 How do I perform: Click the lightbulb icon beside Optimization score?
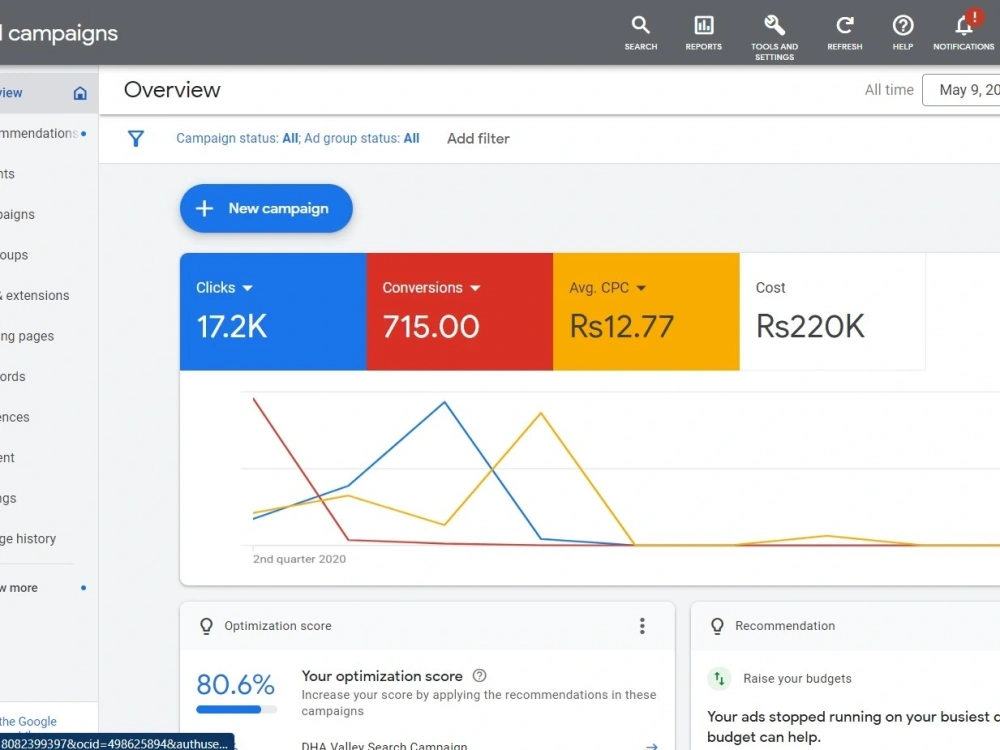(x=206, y=626)
